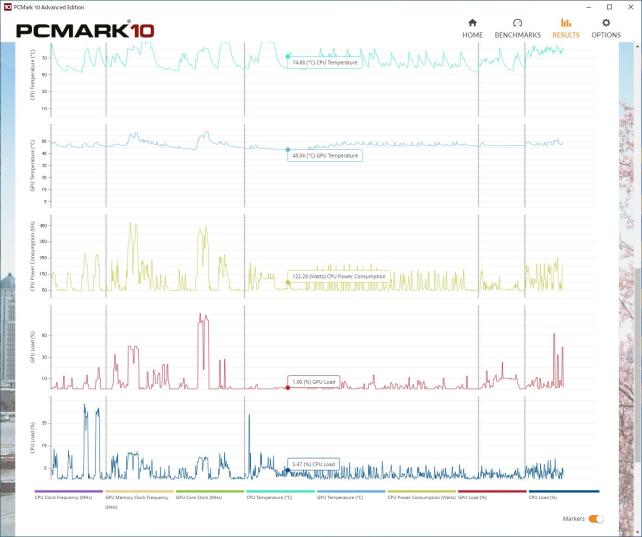Select the CPU Temperature chart data point dot
The width and height of the screenshot is (642, 537).
(x=288, y=56)
